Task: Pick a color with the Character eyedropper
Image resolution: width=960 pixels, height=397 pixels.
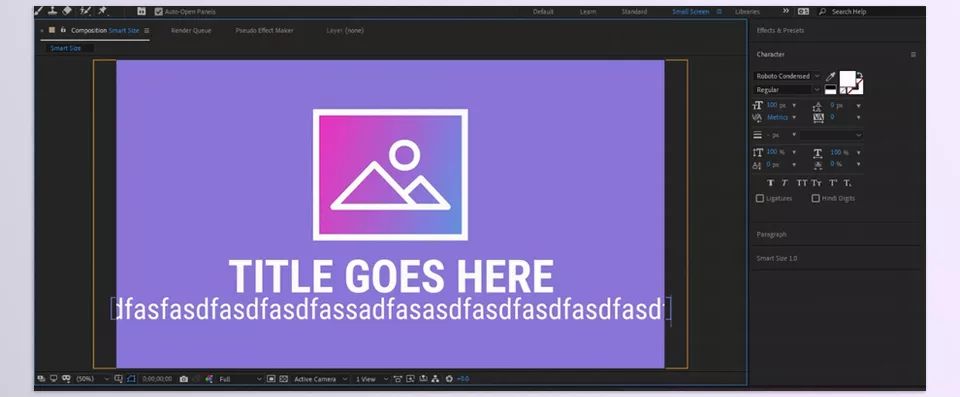Action: 831,77
